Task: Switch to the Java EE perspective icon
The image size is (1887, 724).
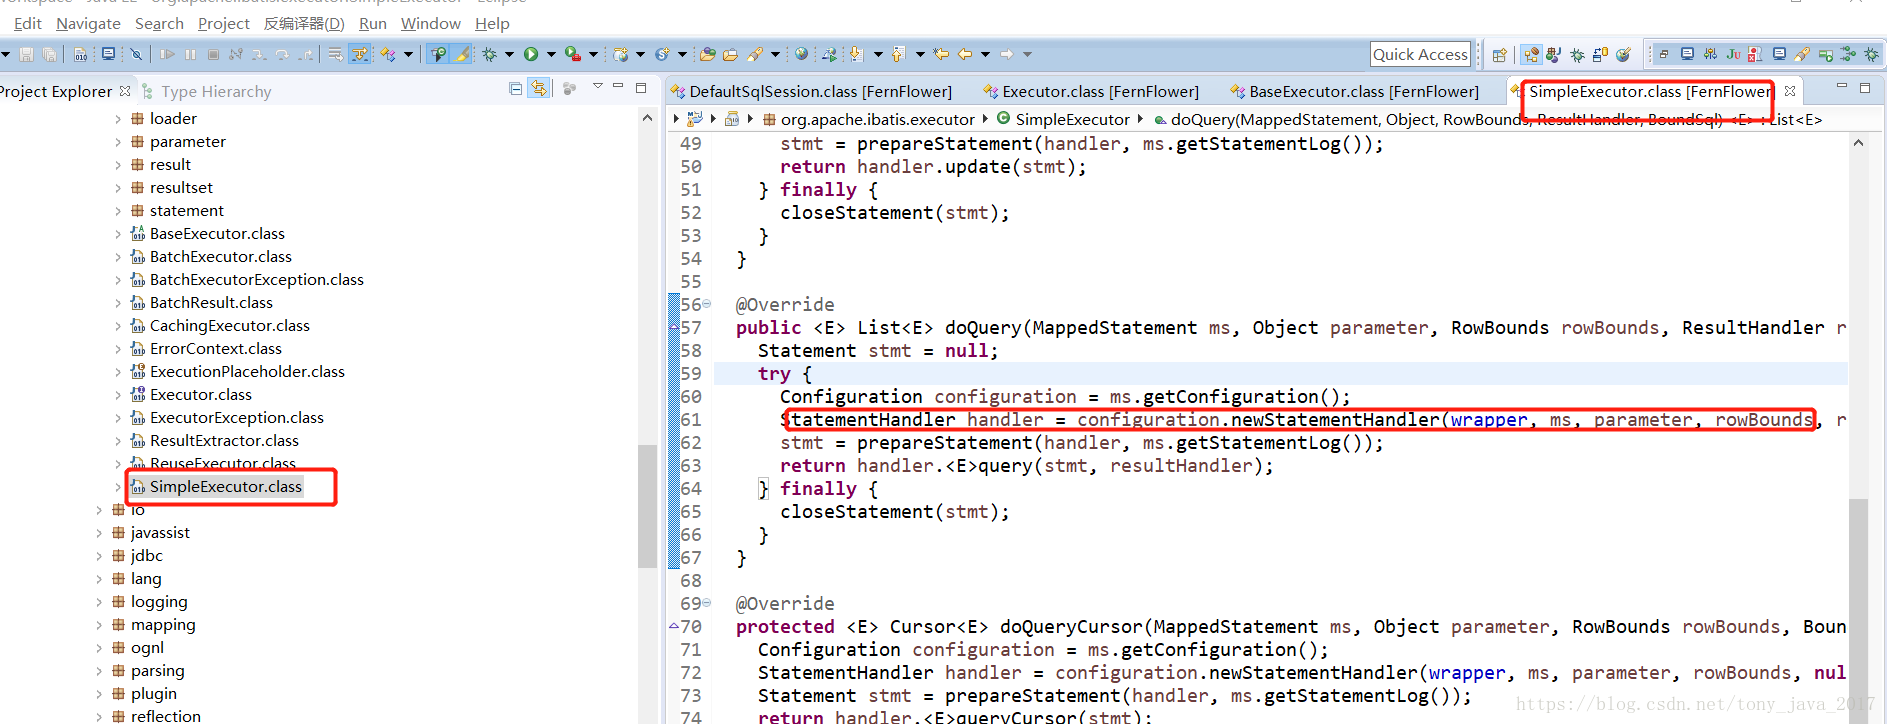Action: [x=1531, y=55]
